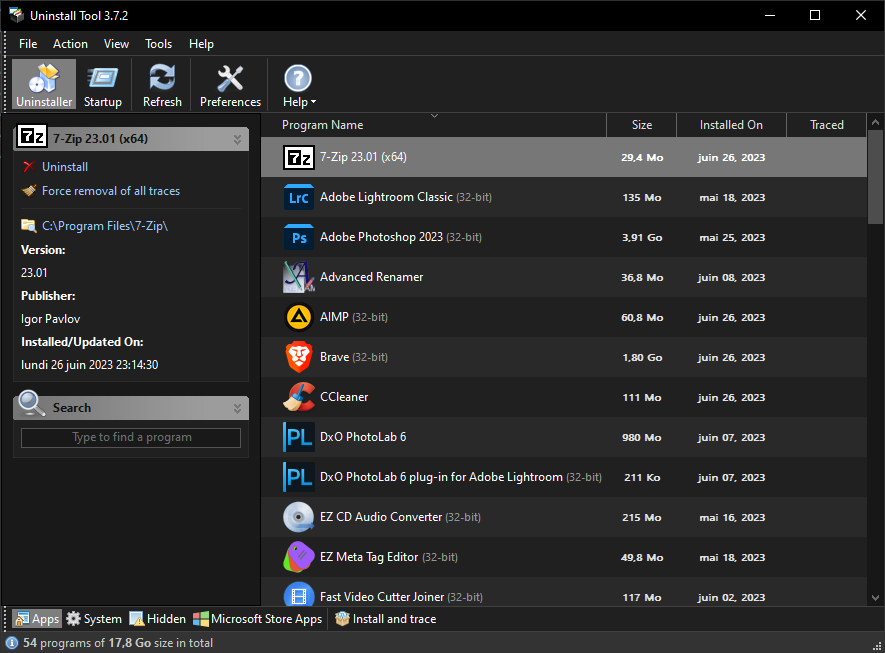Click the scrollbar up arrow
885x653 pixels.
click(875, 122)
